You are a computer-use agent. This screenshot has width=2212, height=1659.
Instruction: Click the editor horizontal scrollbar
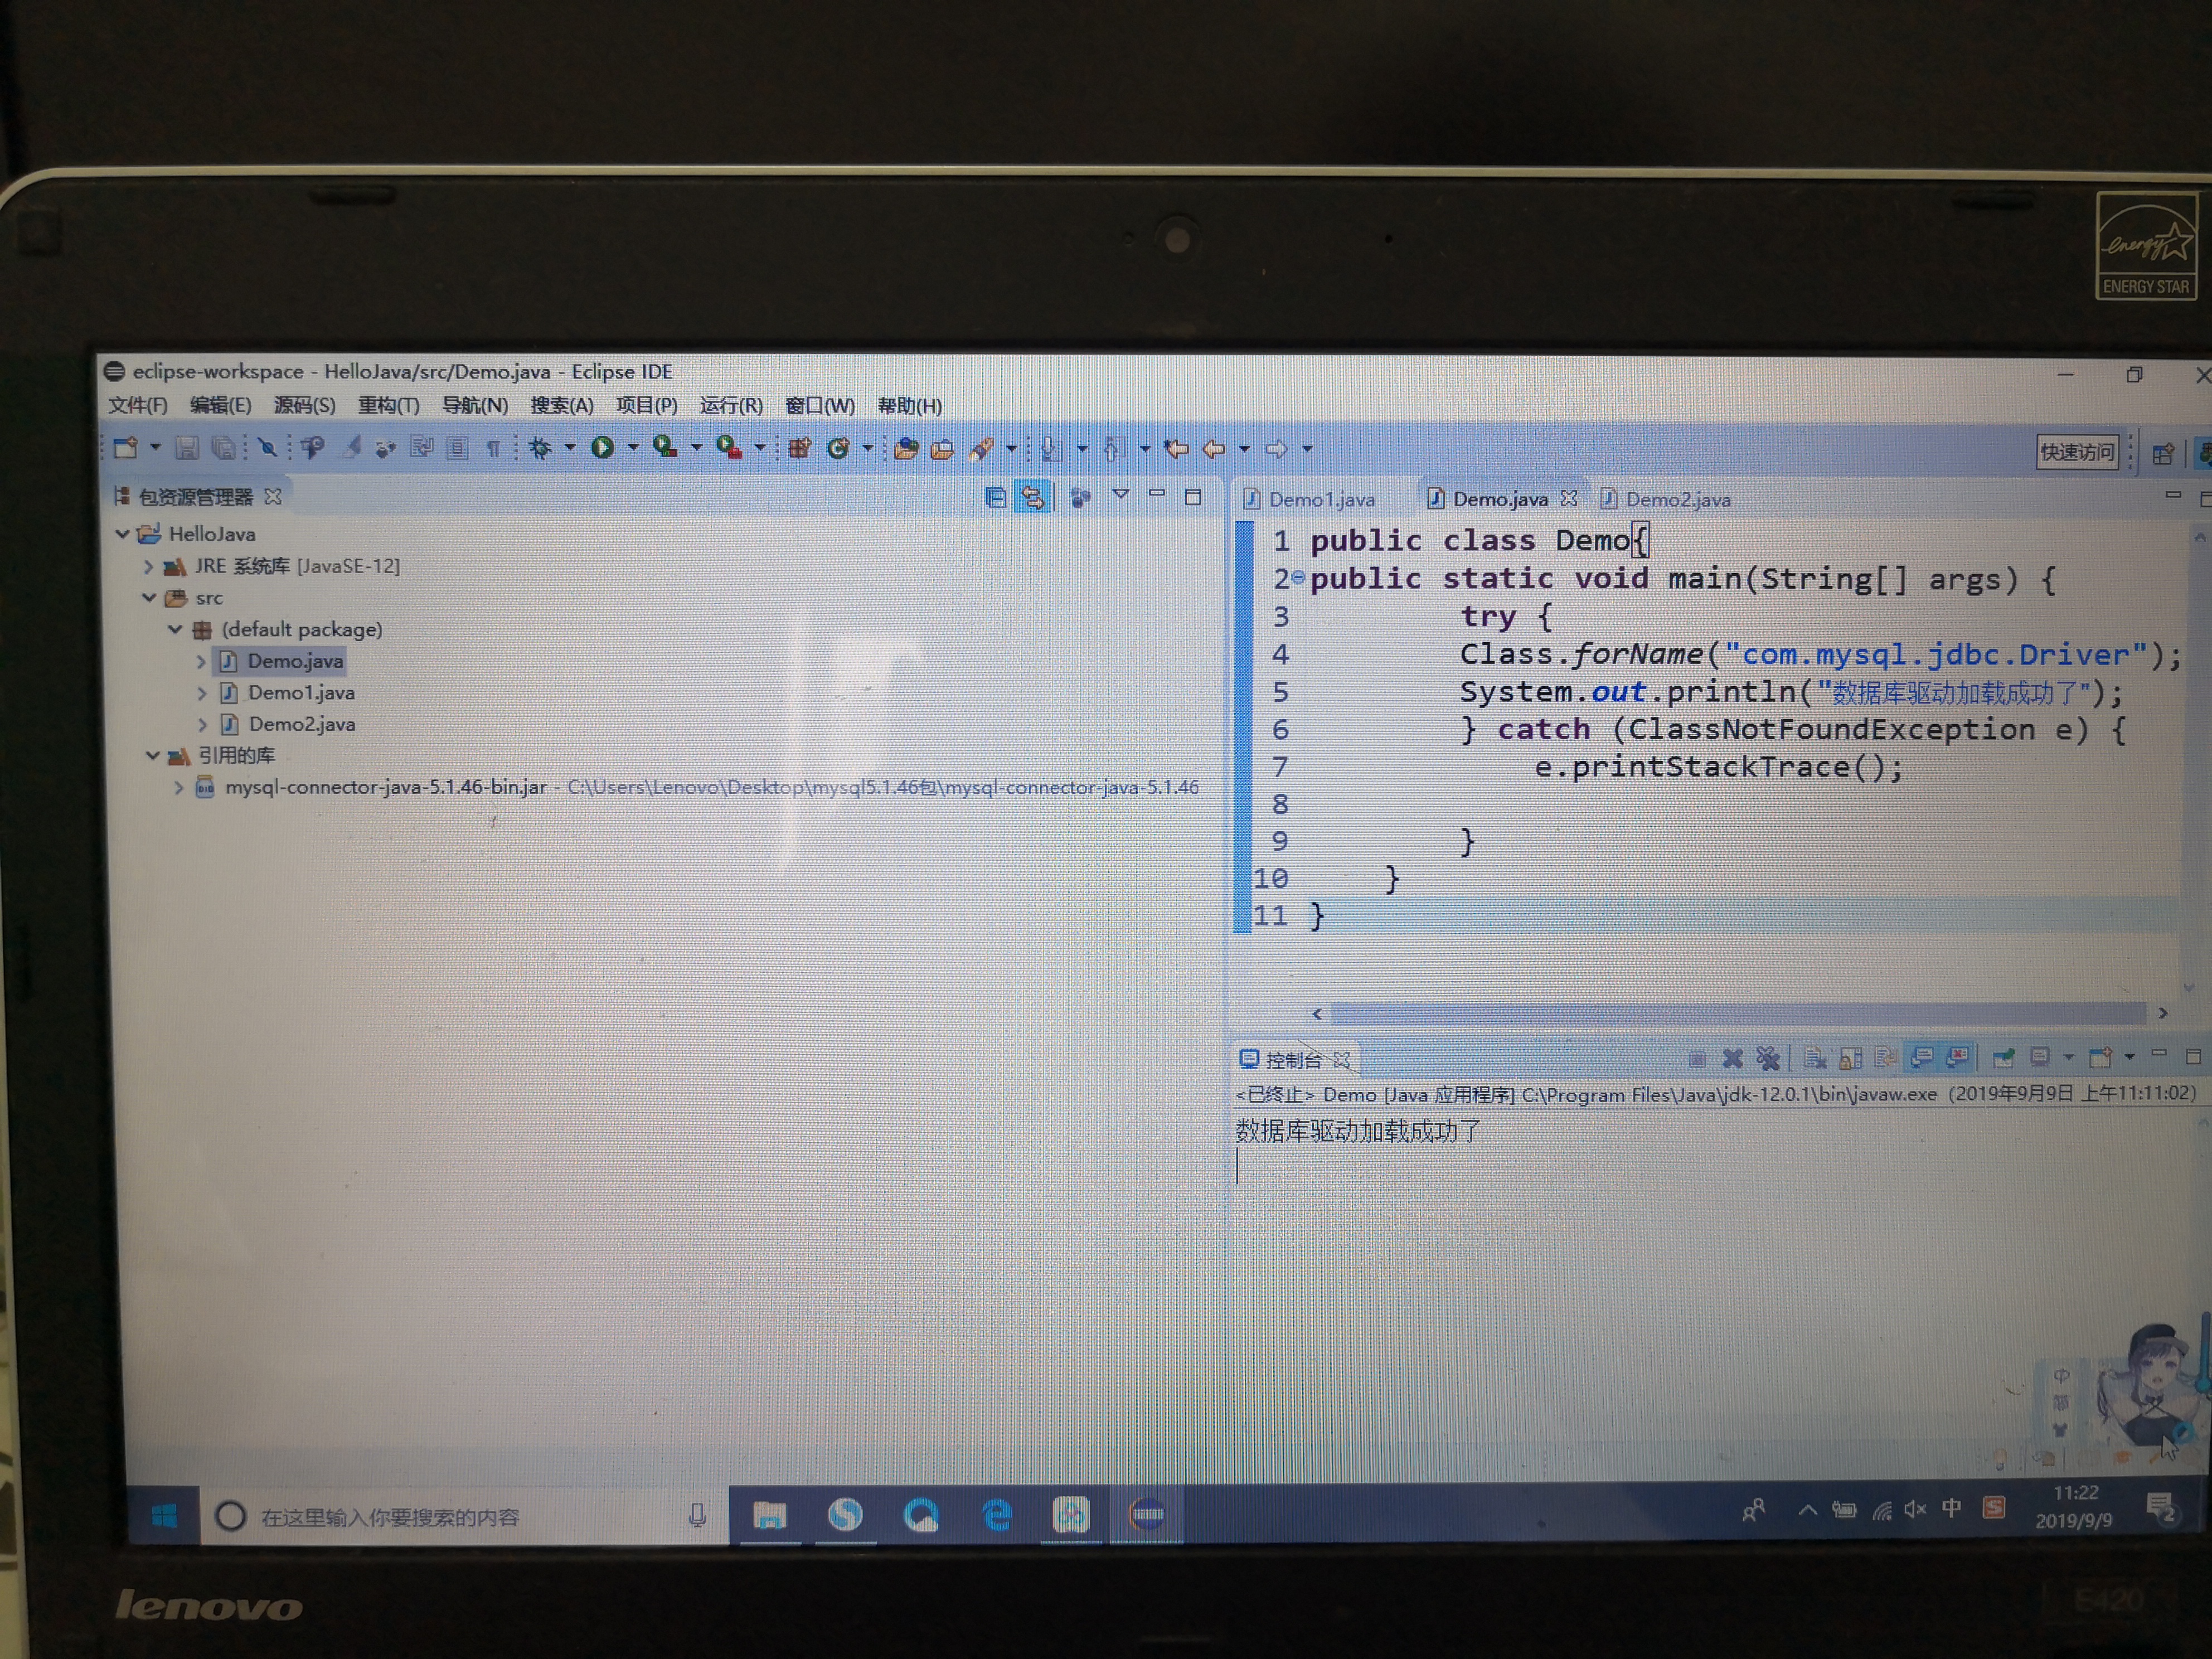tap(1737, 1014)
